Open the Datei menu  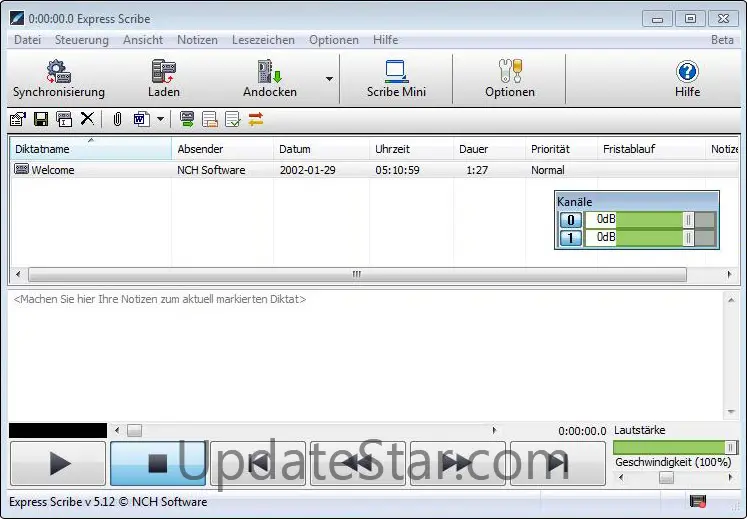pyautogui.click(x=28, y=40)
